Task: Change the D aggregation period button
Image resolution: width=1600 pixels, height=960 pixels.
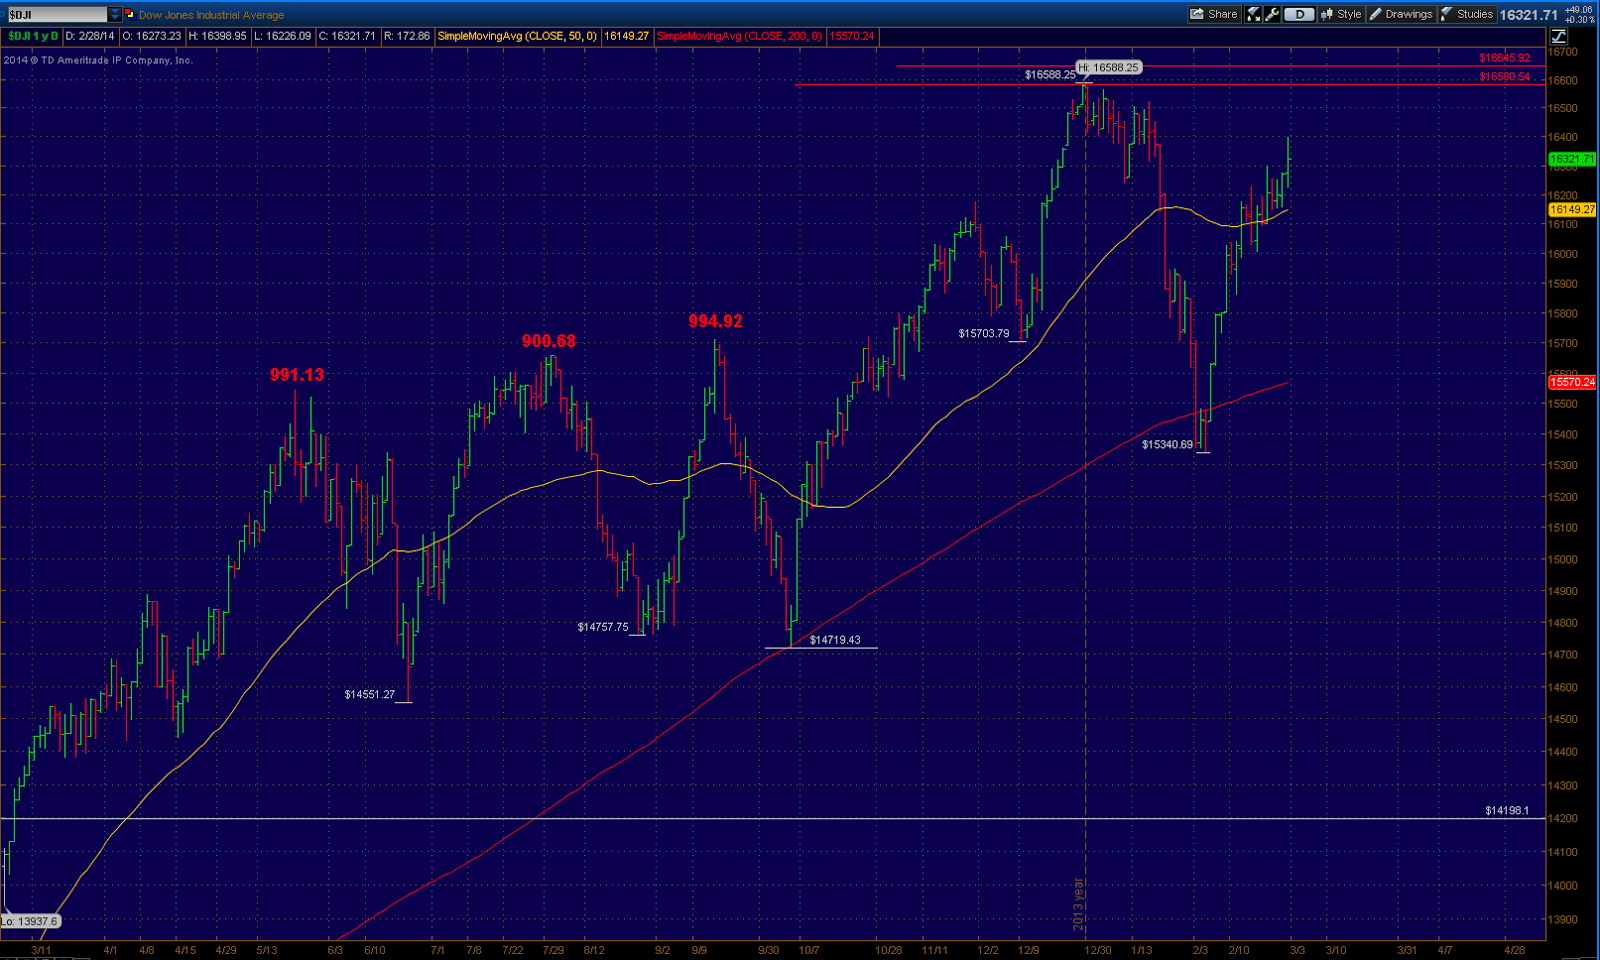Action: pyautogui.click(x=1299, y=14)
